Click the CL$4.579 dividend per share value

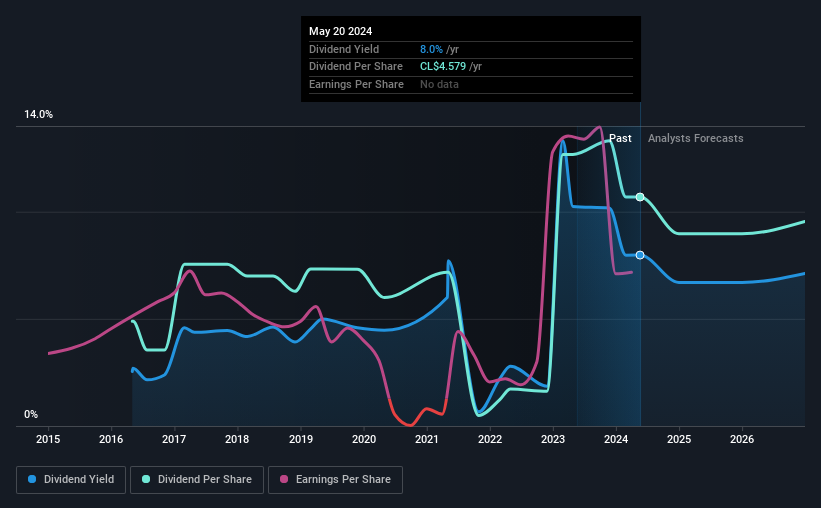443,67
